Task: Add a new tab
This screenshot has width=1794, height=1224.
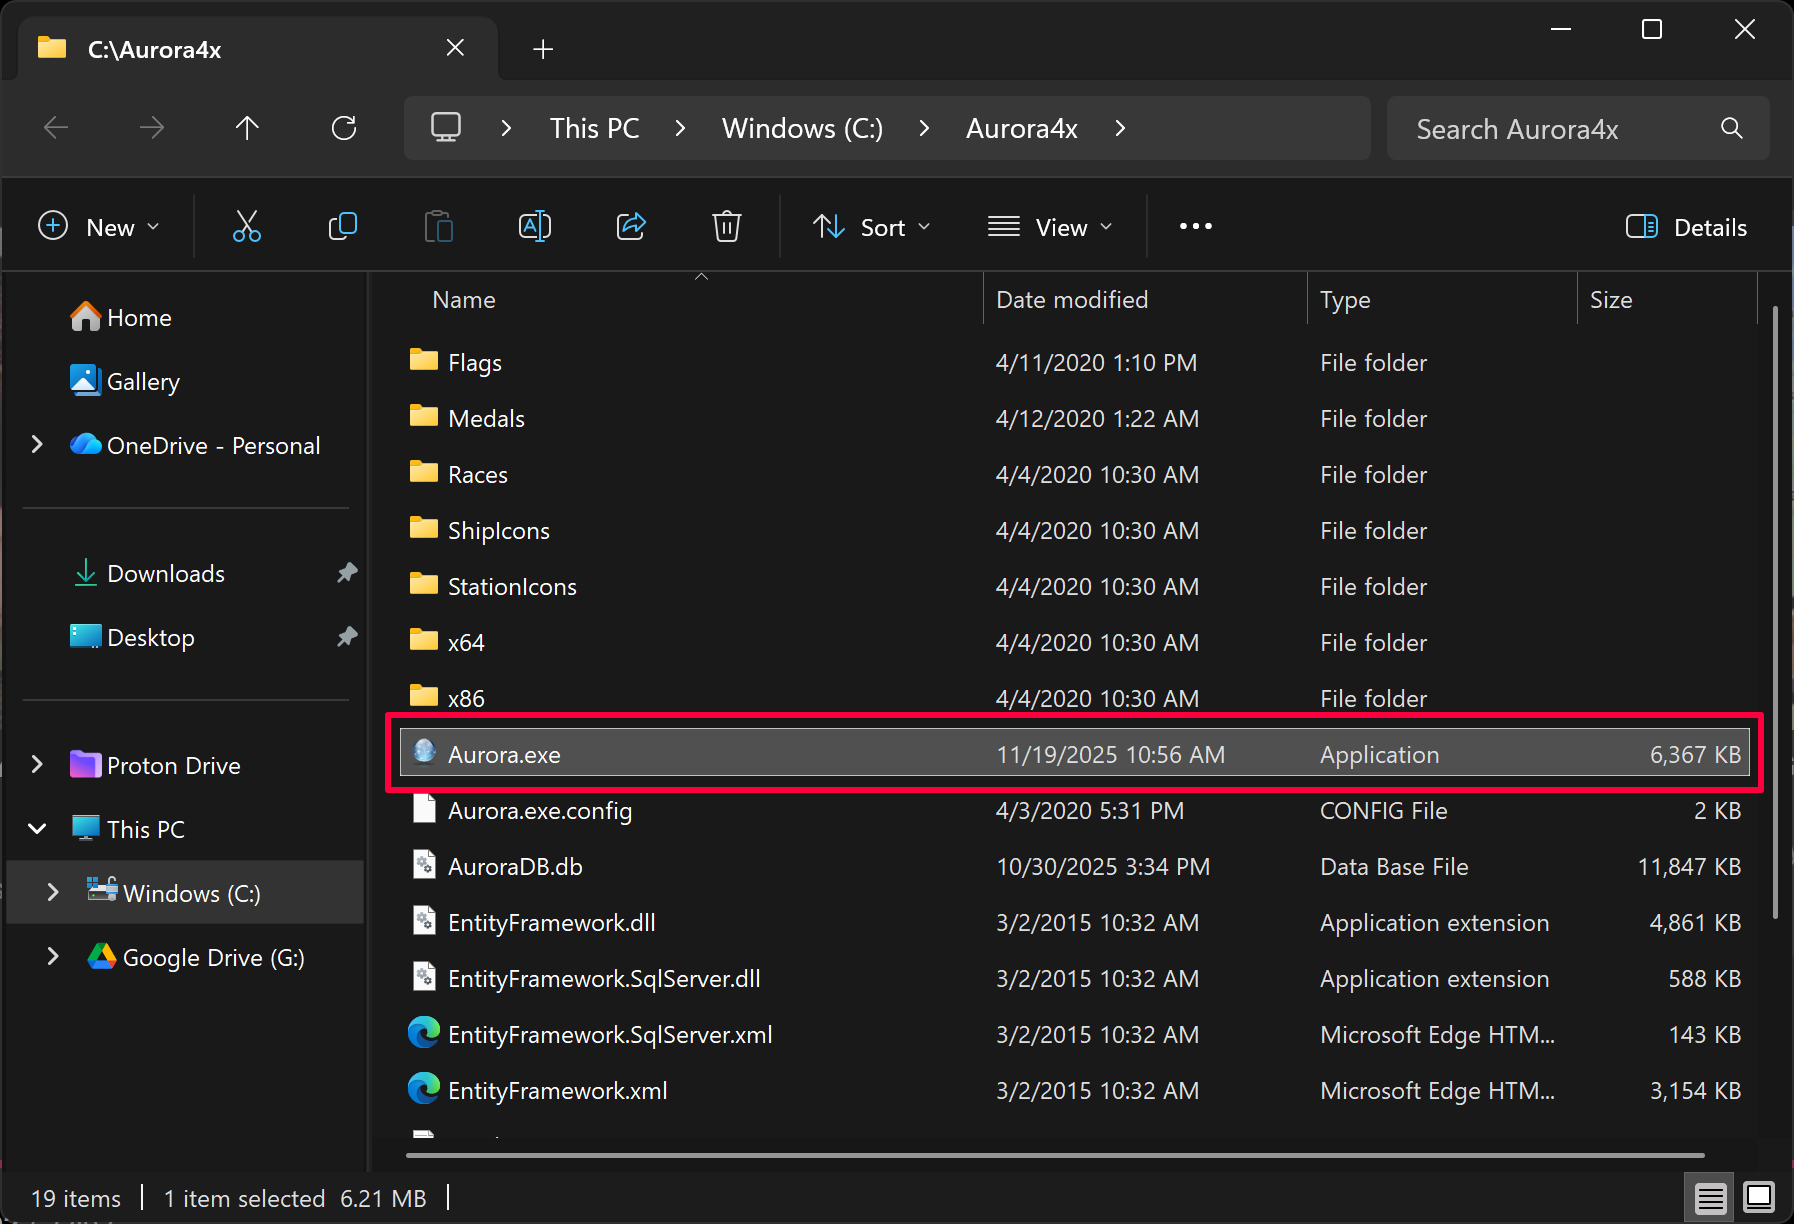Action: (543, 49)
